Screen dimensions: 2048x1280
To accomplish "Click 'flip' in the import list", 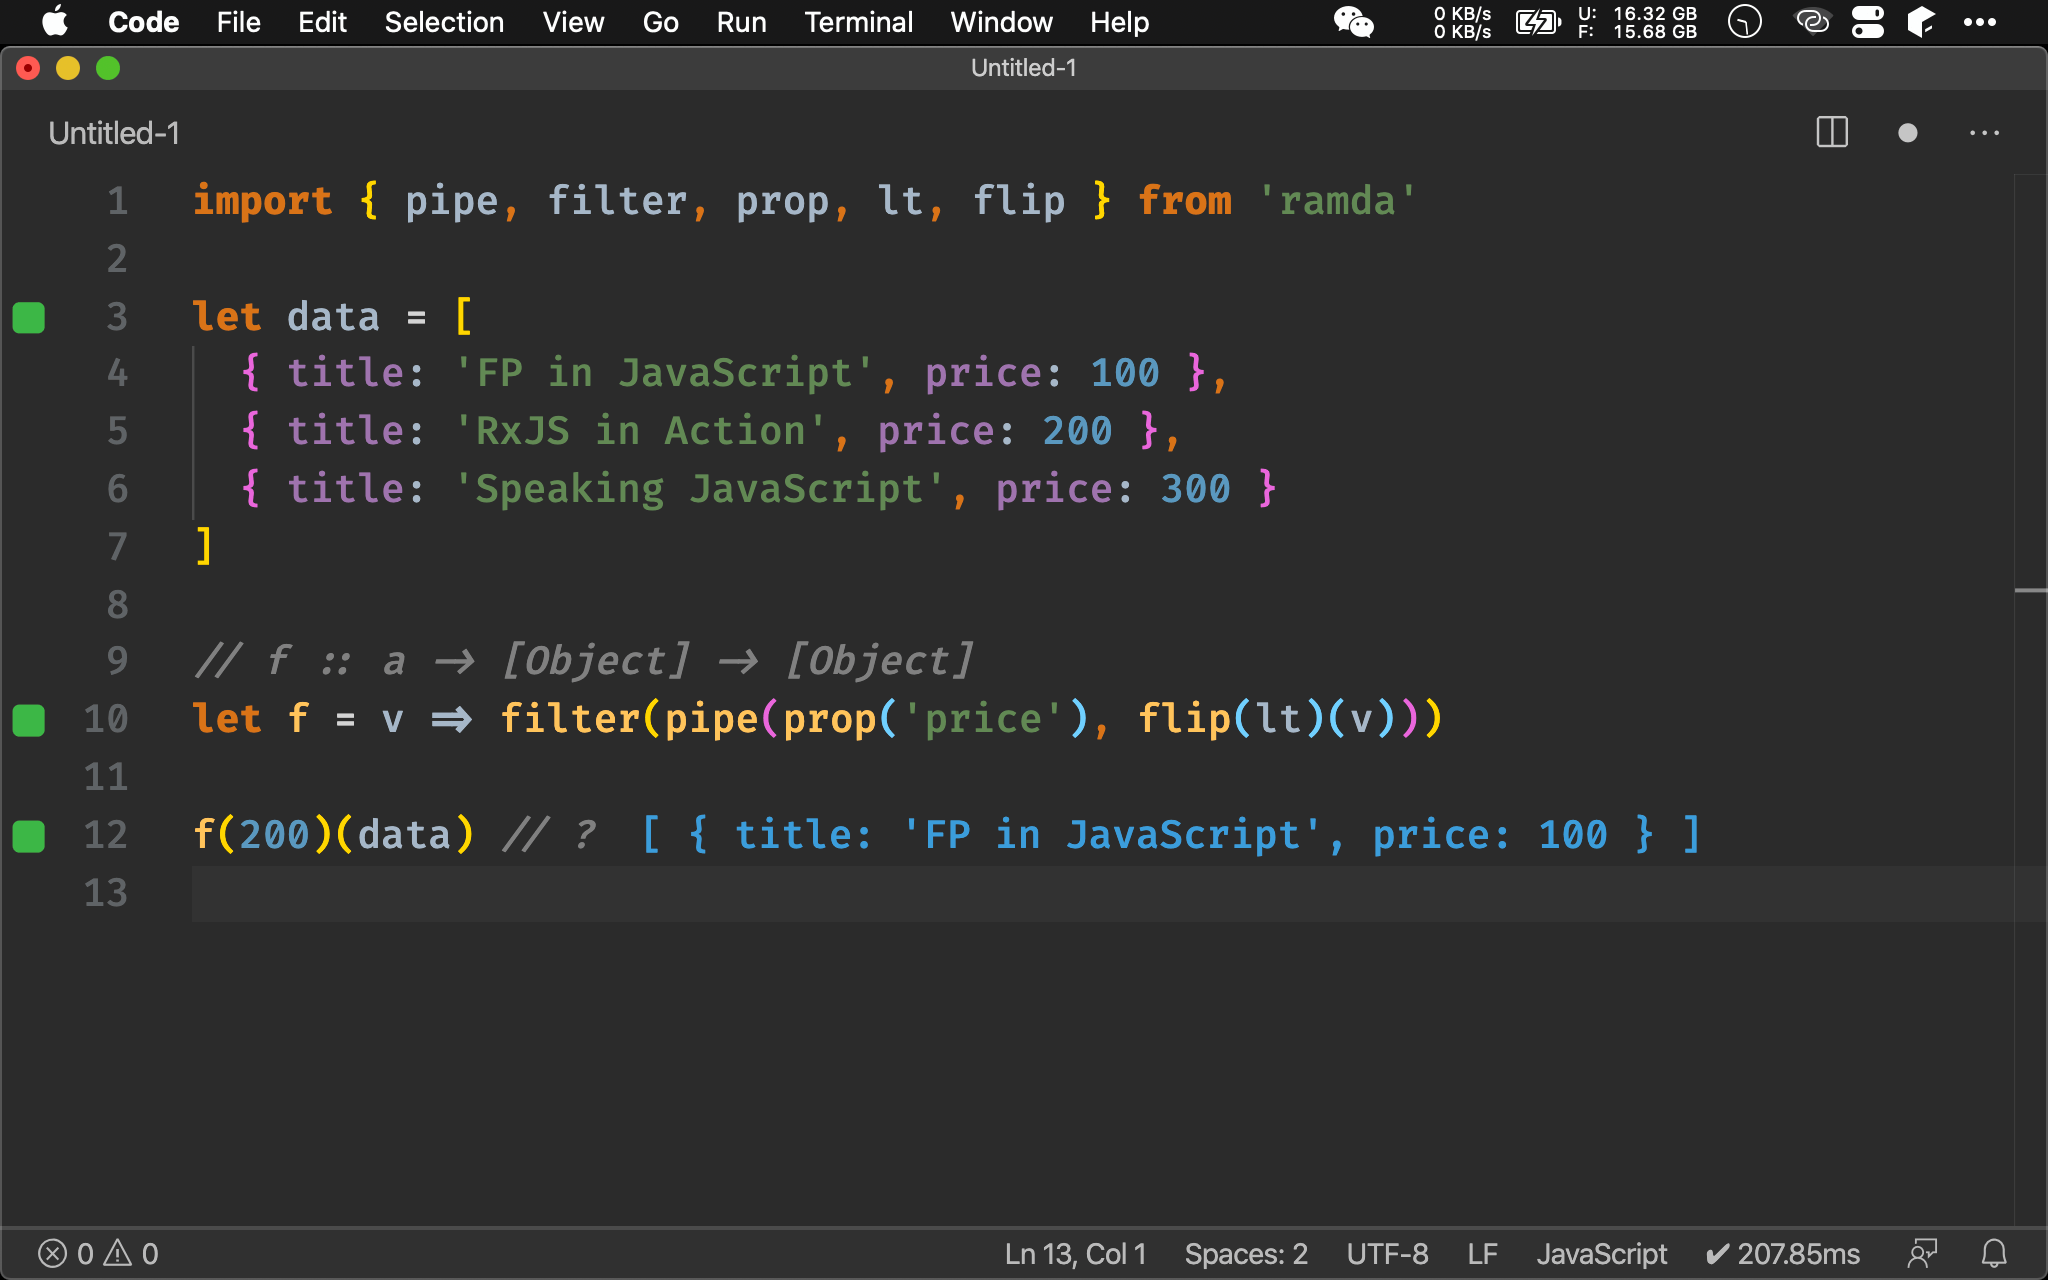I will coord(1019,201).
